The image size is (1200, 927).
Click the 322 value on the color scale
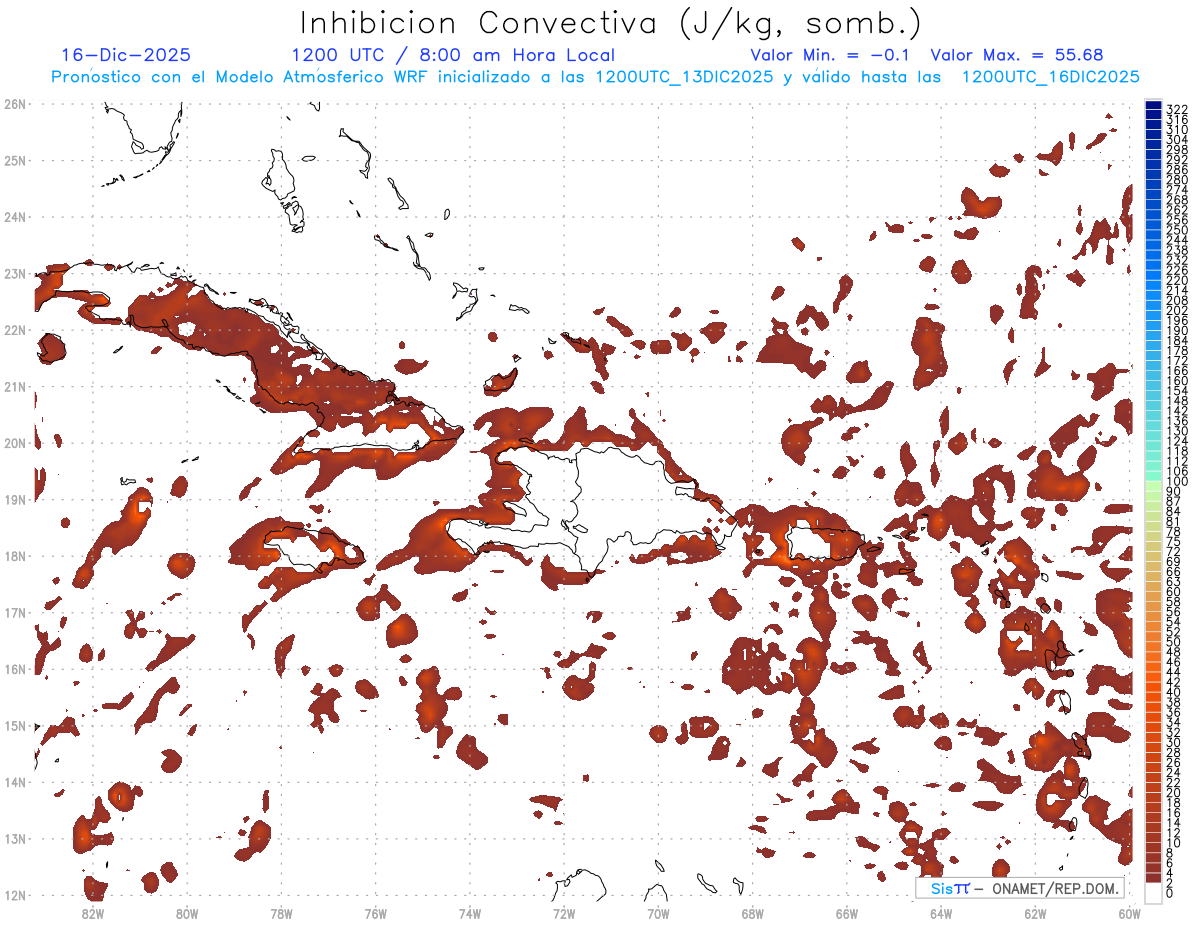1177,109
